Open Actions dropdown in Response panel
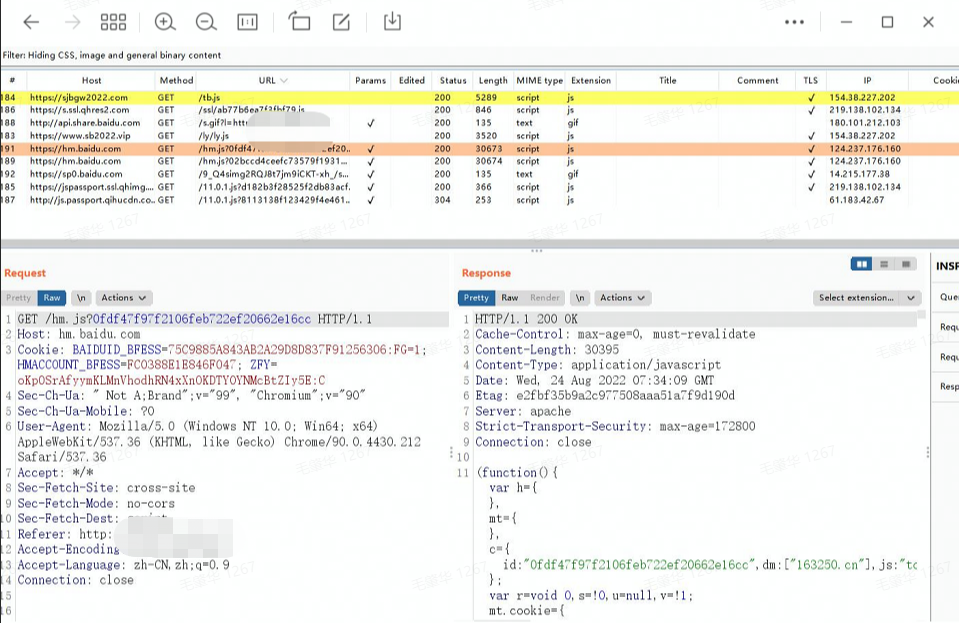Viewport: 959px width, 623px height. 623,298
